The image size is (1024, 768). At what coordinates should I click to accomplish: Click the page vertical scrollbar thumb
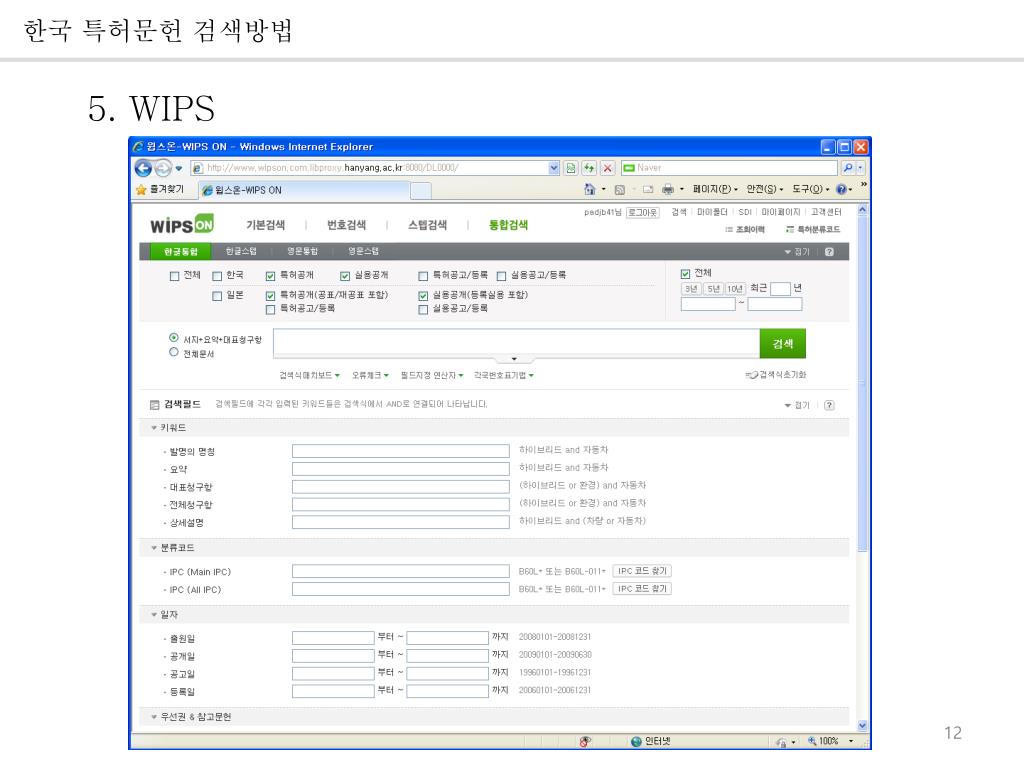coord(862,384)
